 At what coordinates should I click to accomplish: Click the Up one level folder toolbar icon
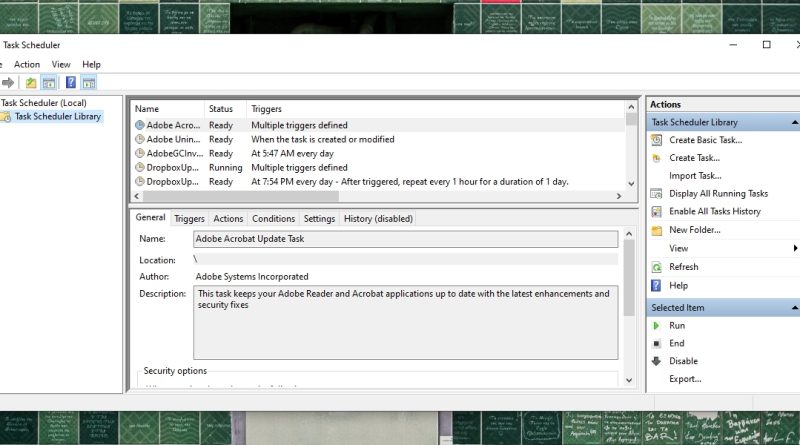31,83
